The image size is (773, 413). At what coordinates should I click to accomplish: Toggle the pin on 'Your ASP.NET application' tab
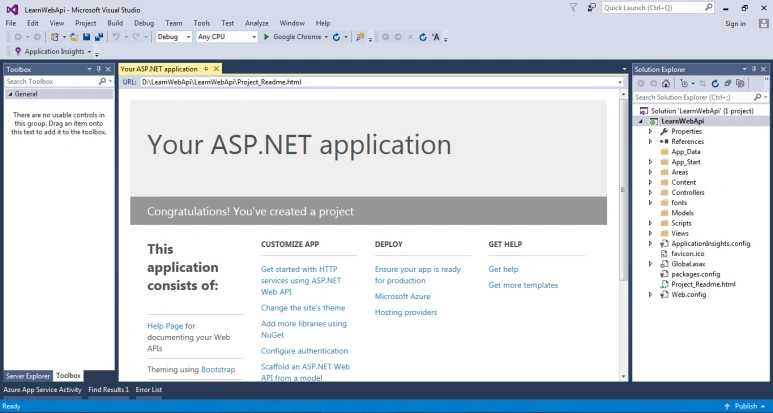[x=206, y=69]
